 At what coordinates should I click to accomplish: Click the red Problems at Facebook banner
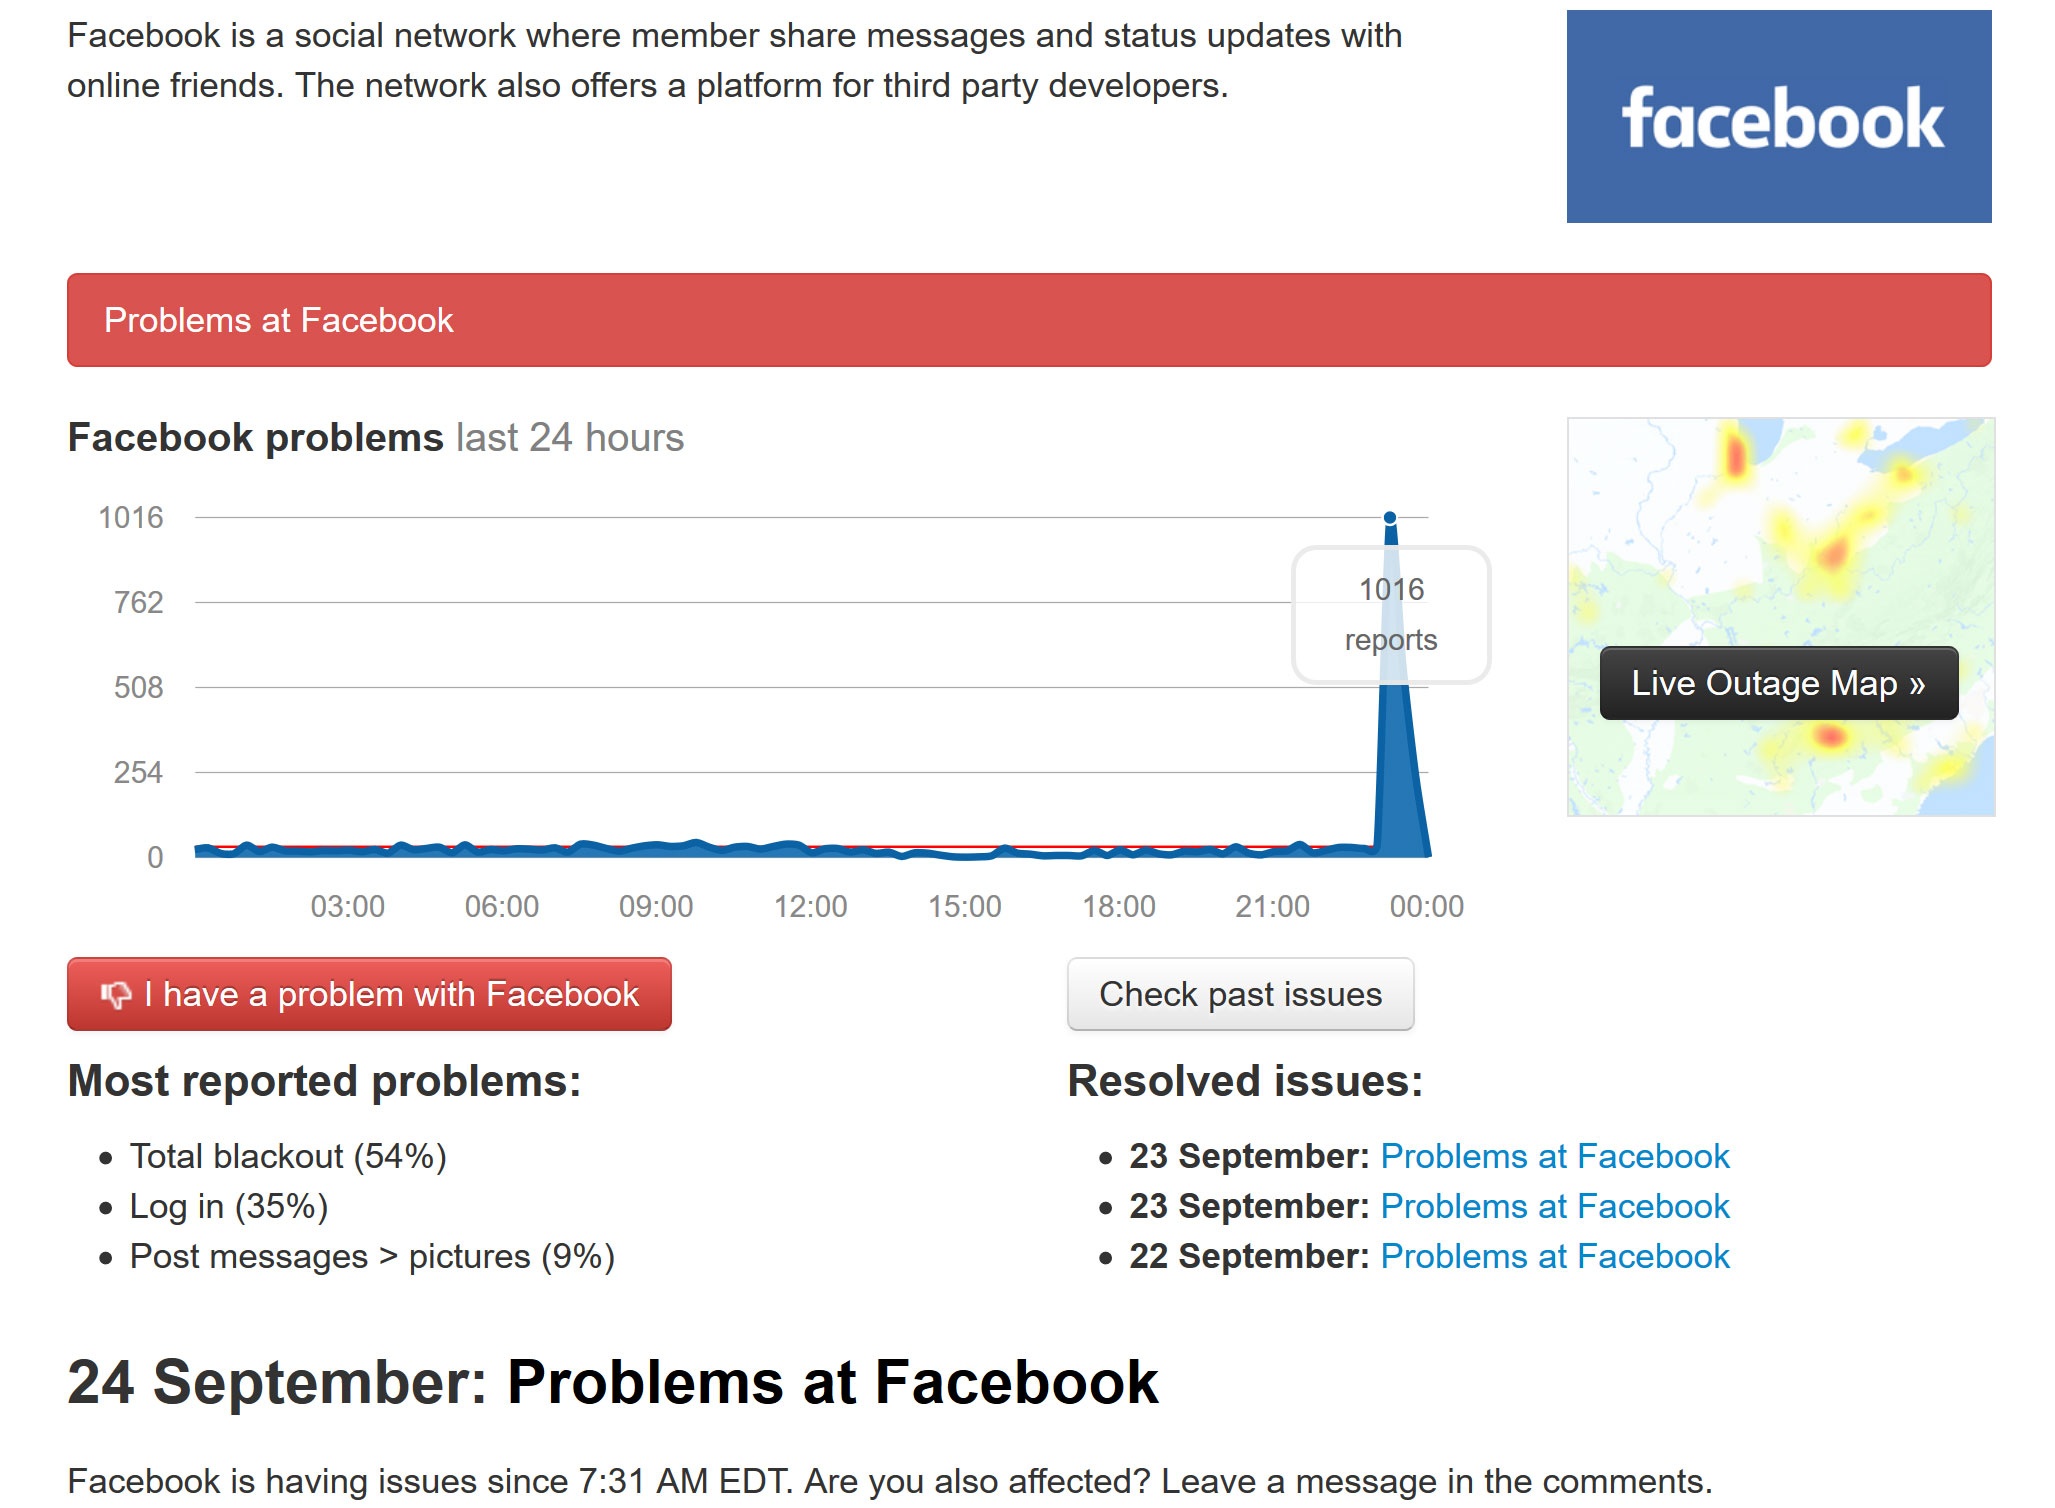pos(1028,320)
